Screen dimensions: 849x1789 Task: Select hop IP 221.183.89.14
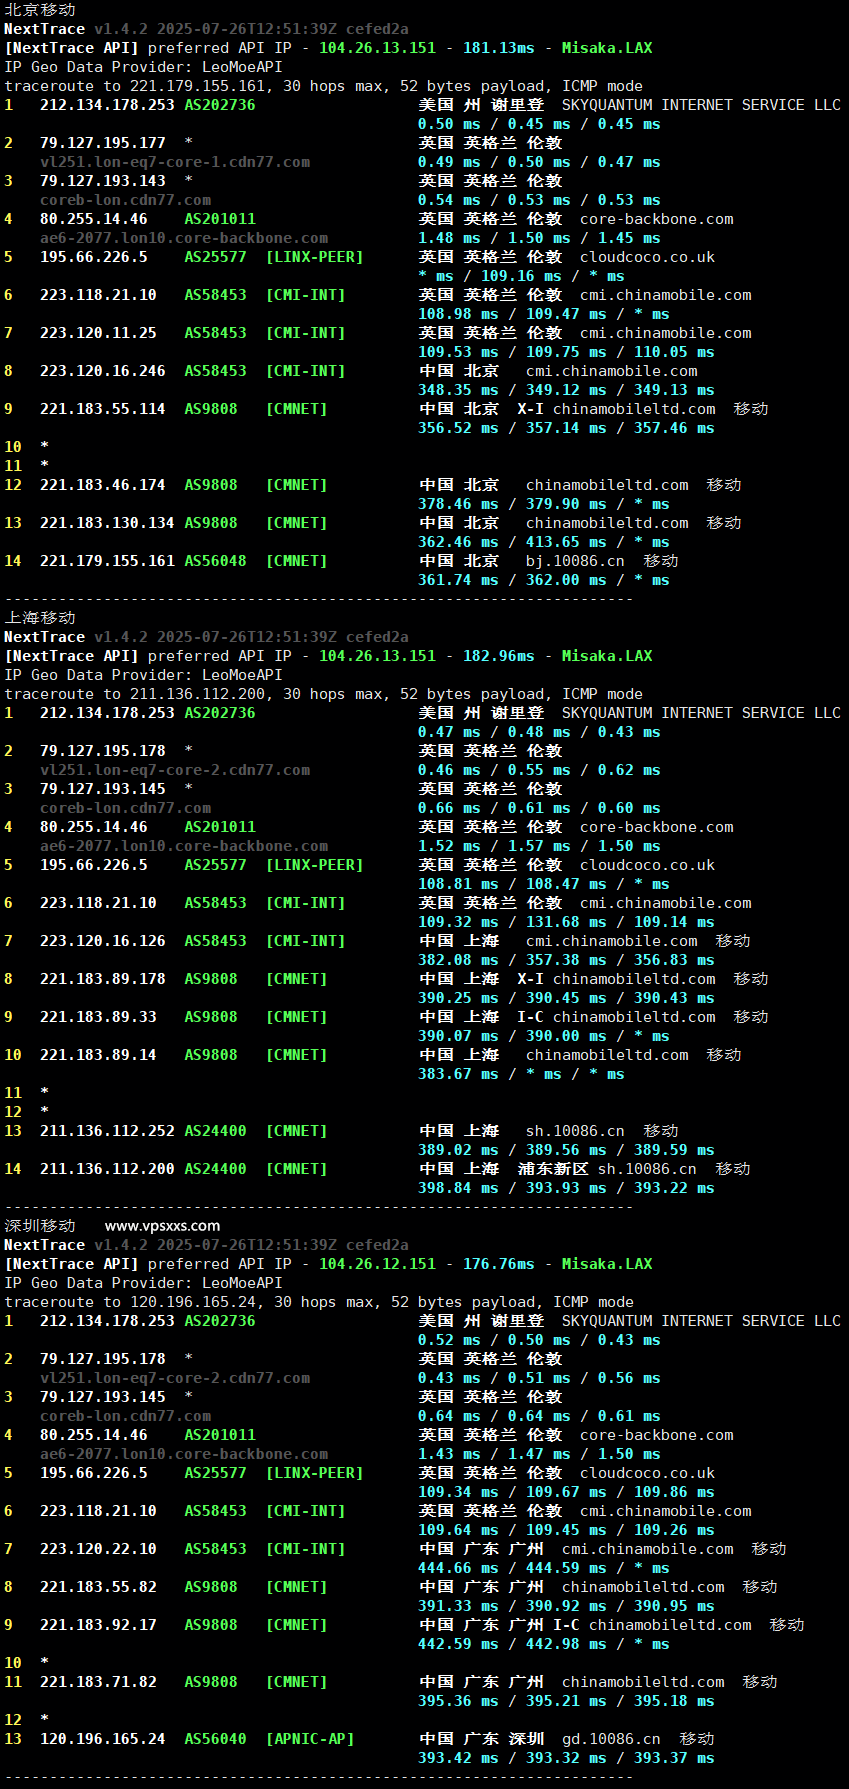point(98,1055)
